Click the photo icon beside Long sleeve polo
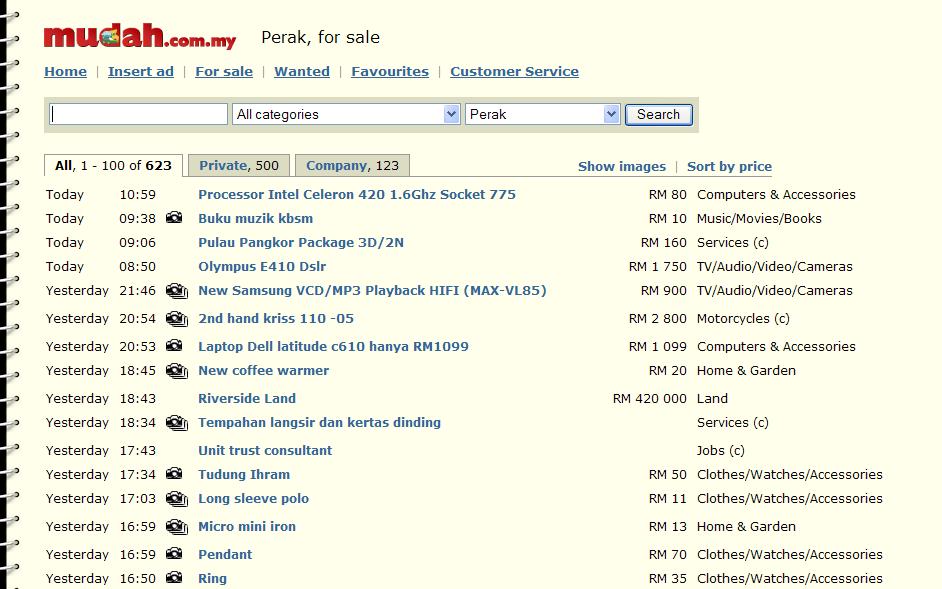This screenshot has height=589, width=942. [x=177, y=498]
